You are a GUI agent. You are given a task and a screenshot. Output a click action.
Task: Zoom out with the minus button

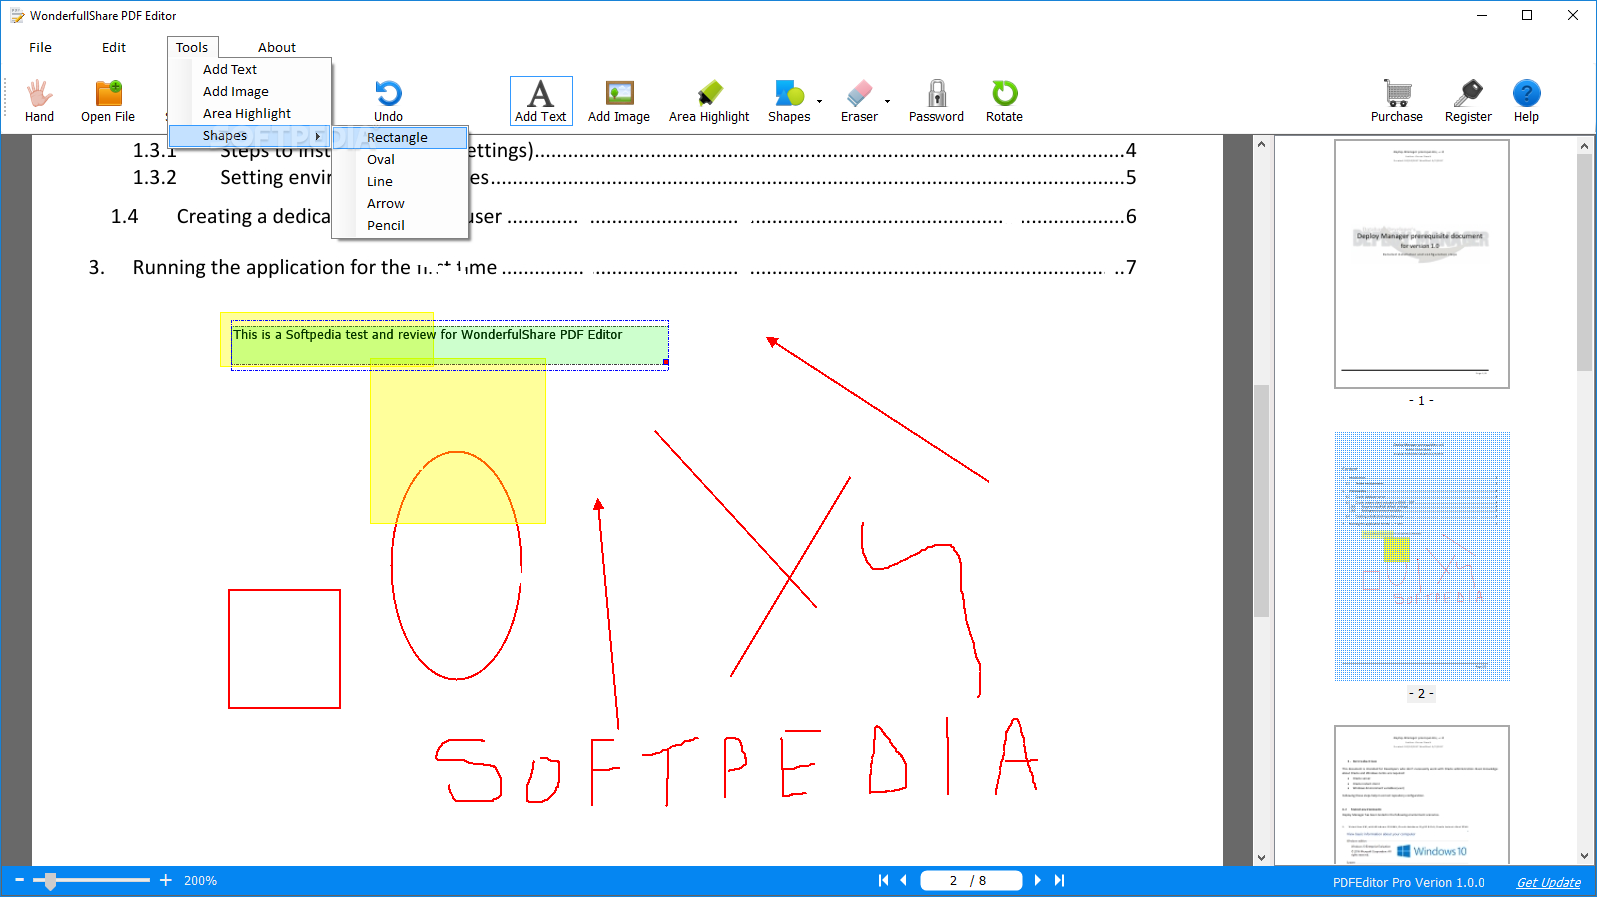[x=19, y=880]
